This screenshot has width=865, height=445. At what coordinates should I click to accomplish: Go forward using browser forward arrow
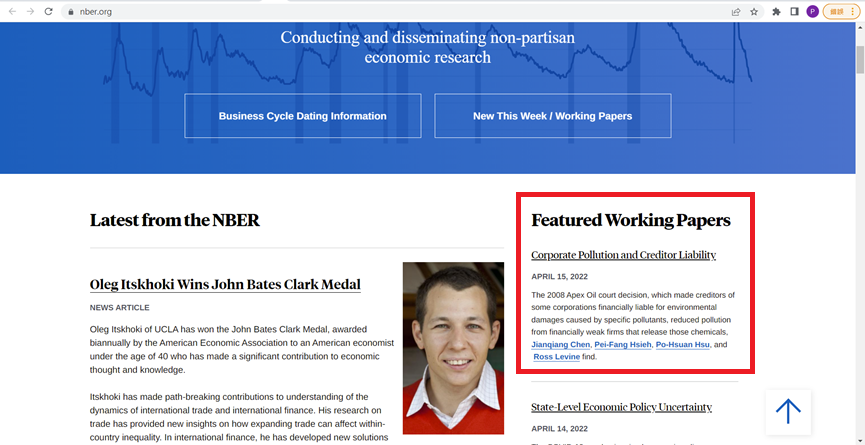(30, 12)
